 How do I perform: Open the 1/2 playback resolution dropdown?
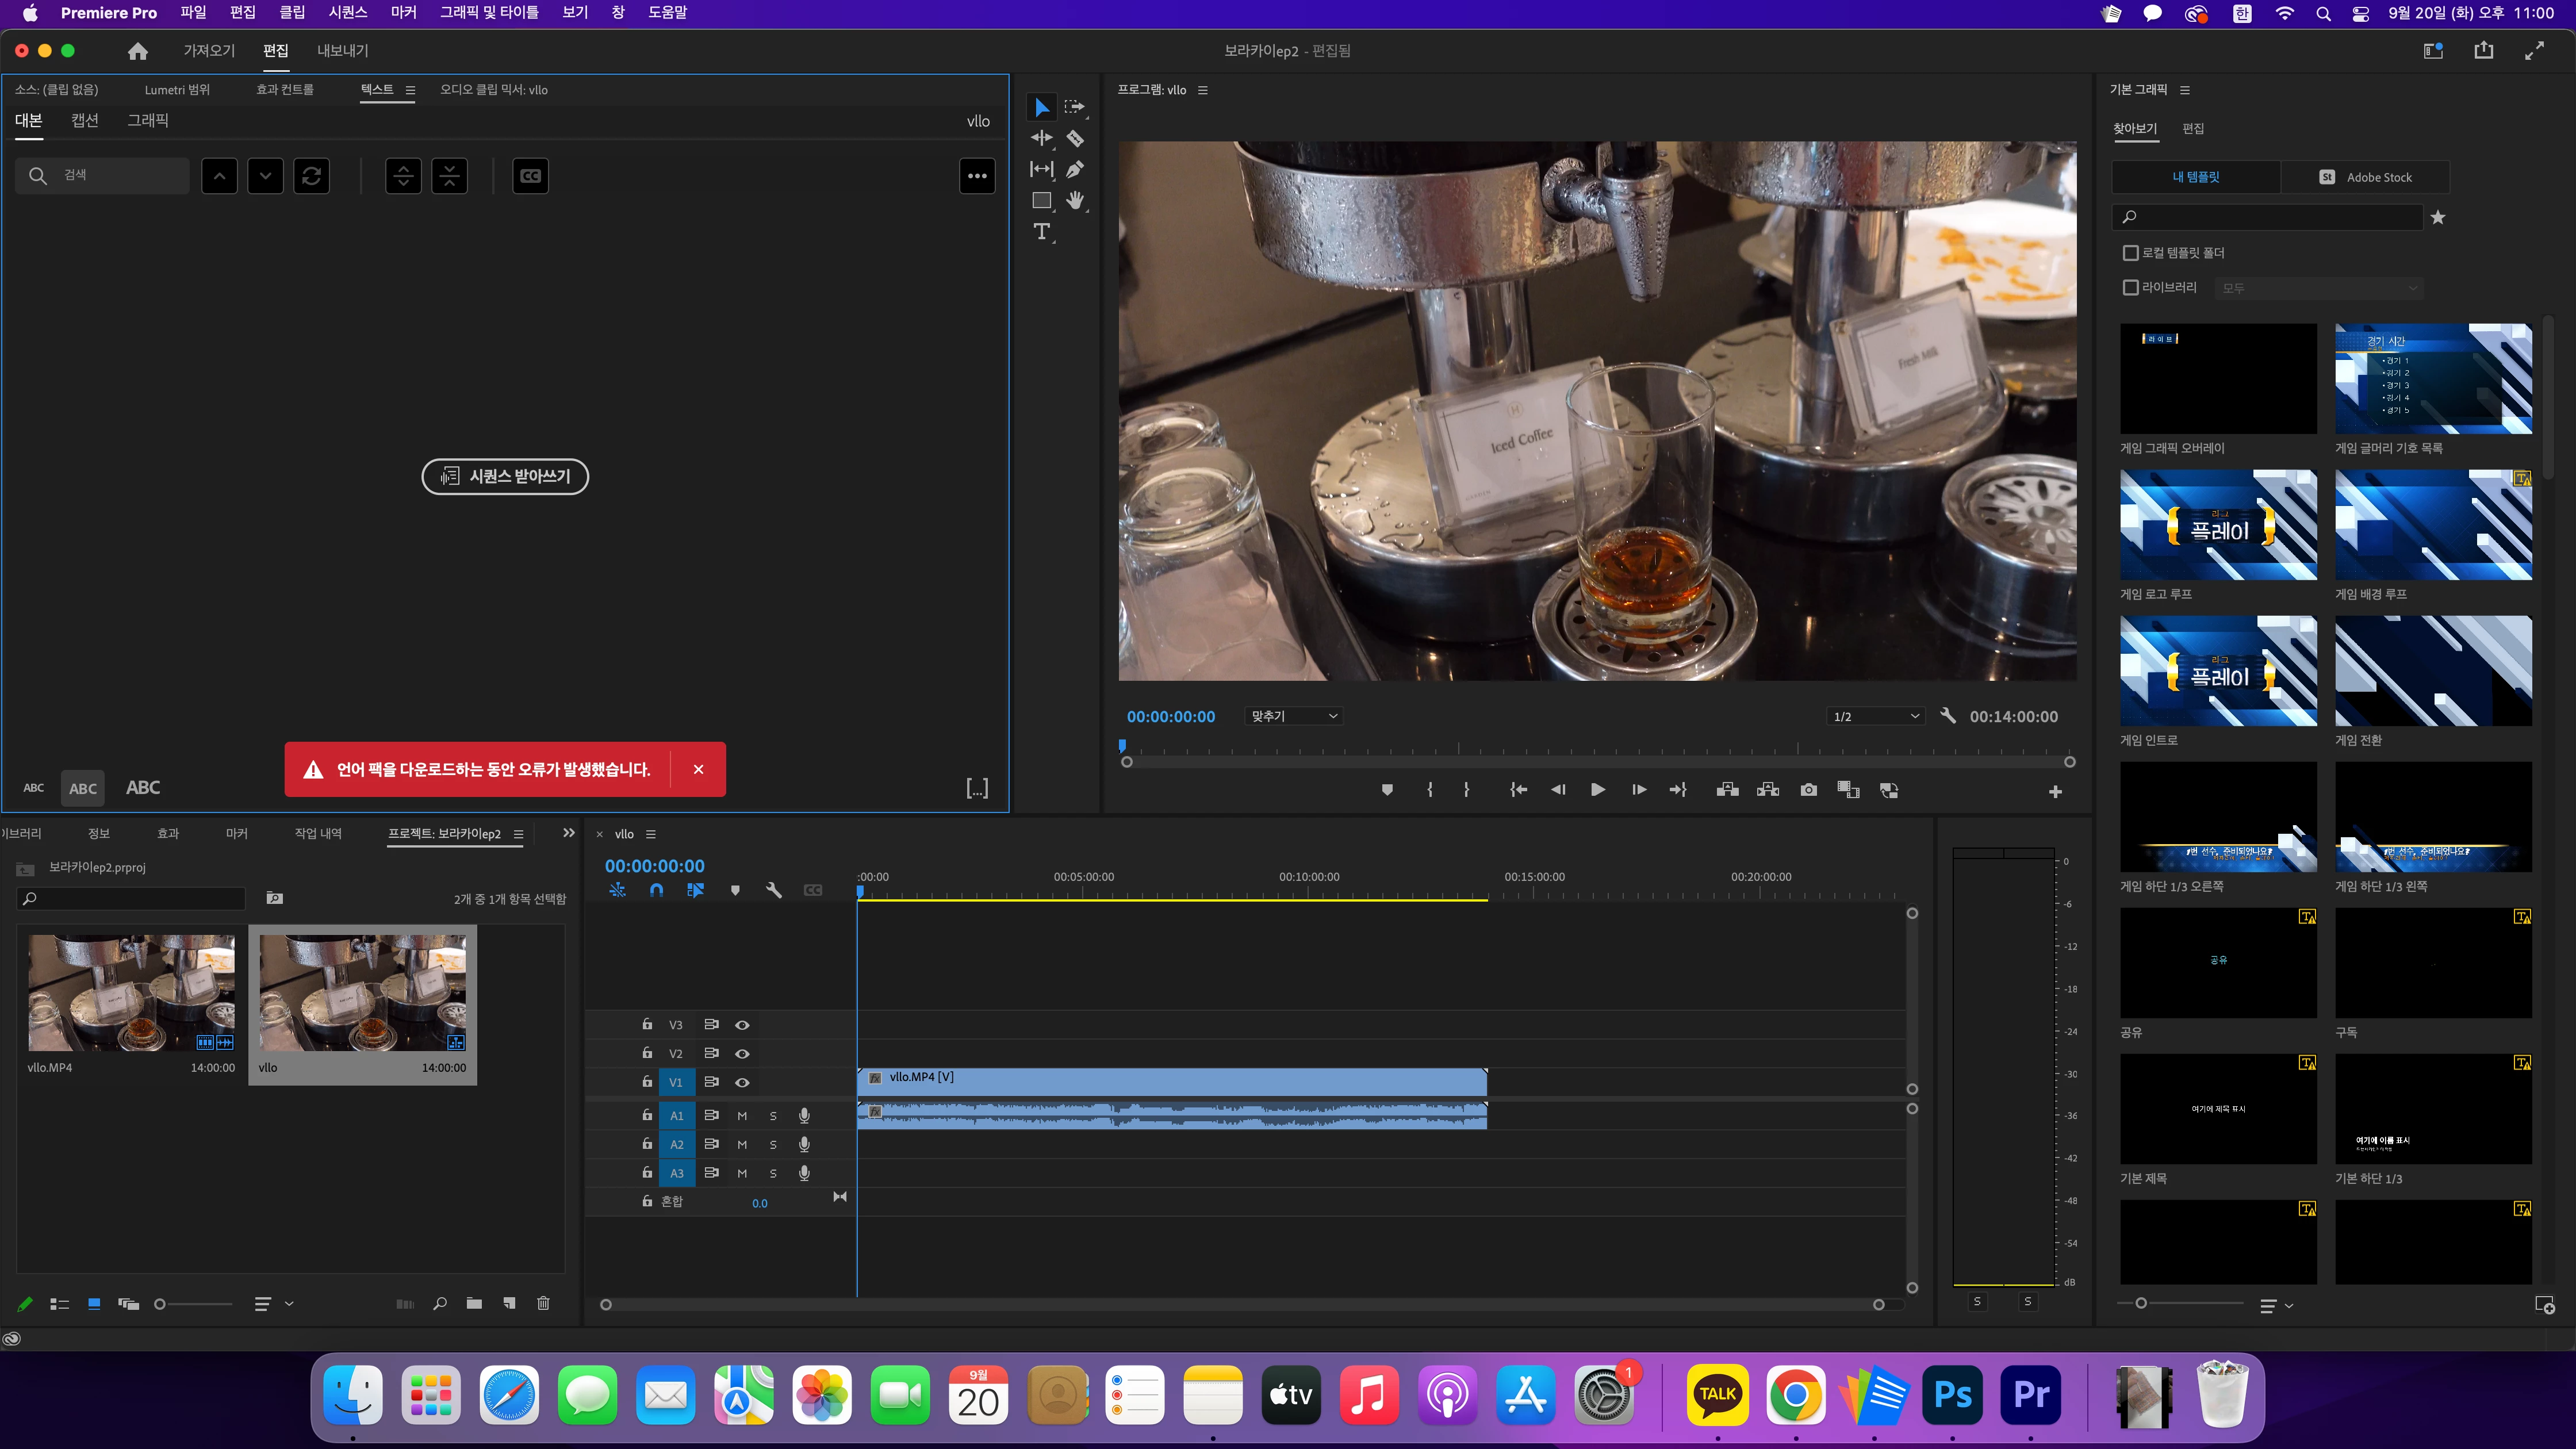1874,716
